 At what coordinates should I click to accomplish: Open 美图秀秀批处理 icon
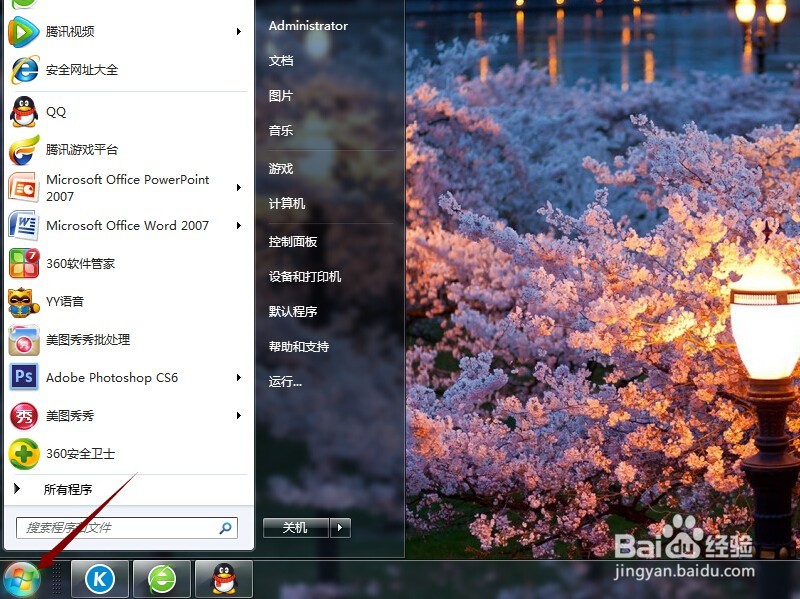point(24,340)
